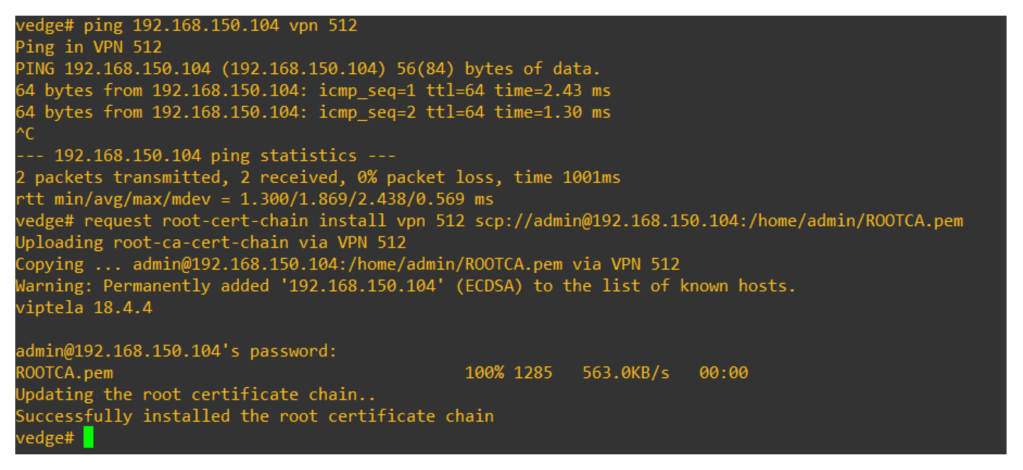Click the 100% transfer progress indicator
This screenshot has height=470, width=1023.
point(485,373)
